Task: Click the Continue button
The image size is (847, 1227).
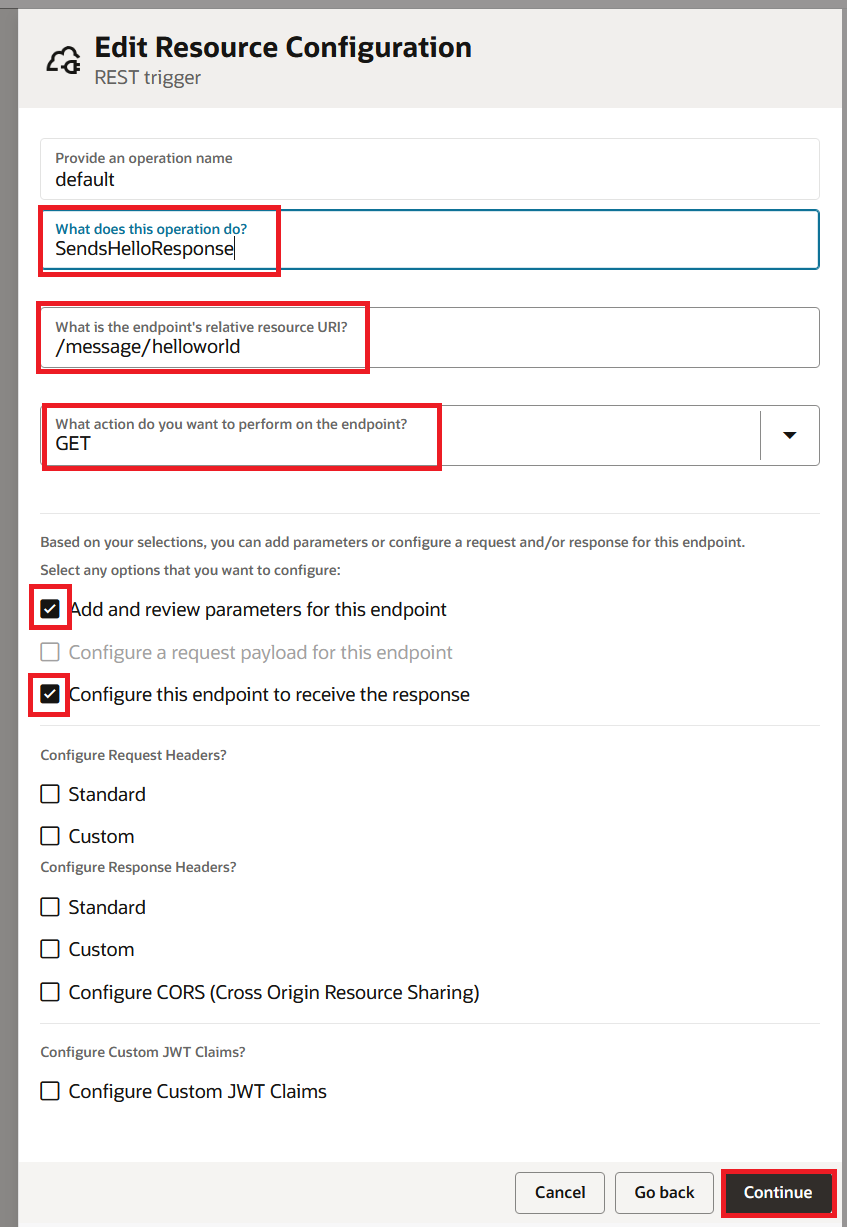Action: tap(777, 1192)
